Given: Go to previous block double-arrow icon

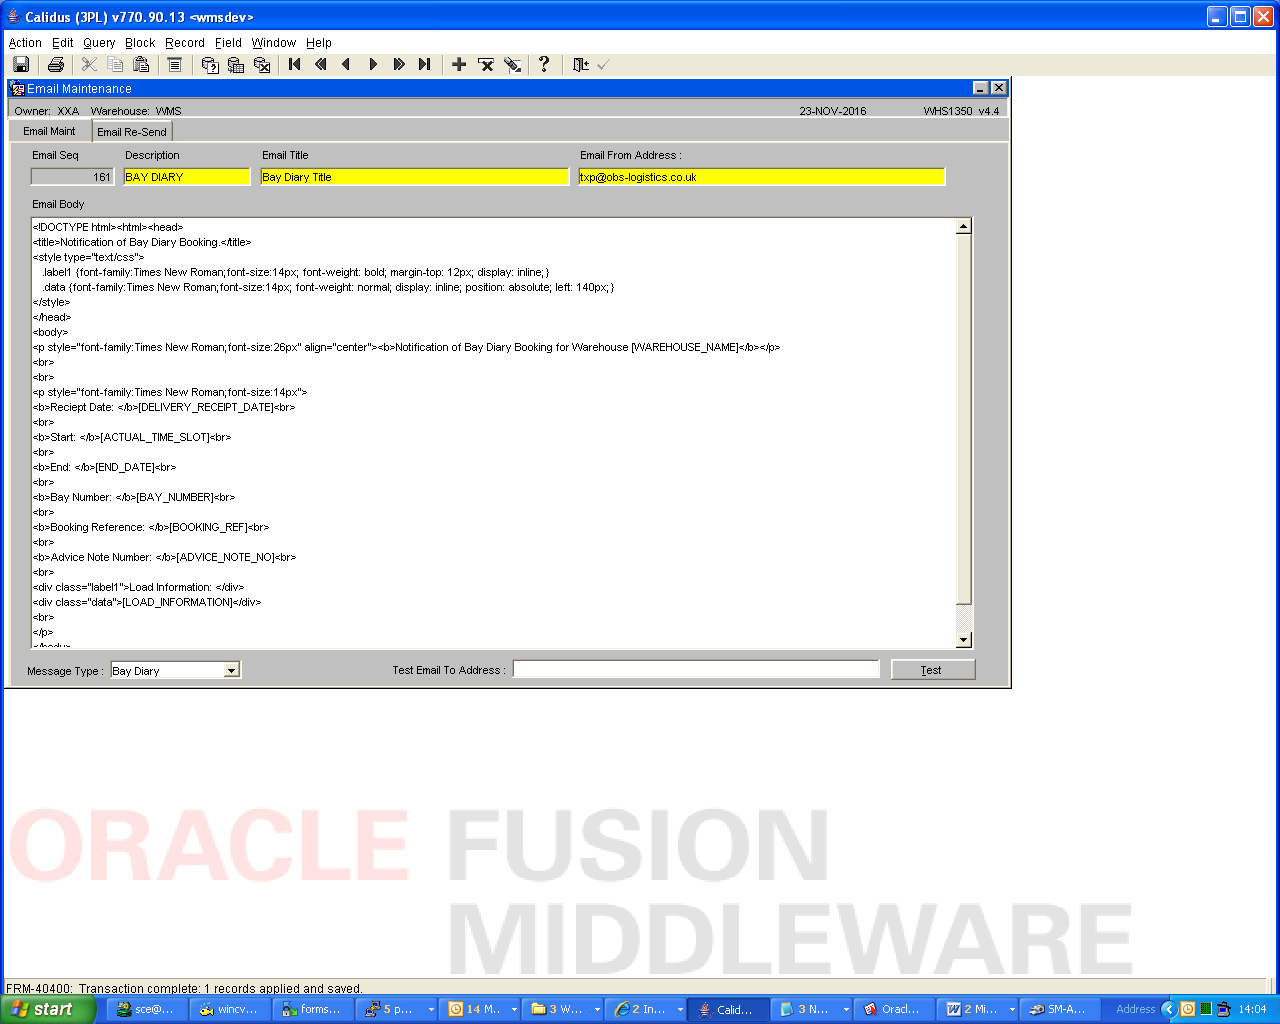Looking at the screenshot, I should pyautogui.click(x=321, y=64).
